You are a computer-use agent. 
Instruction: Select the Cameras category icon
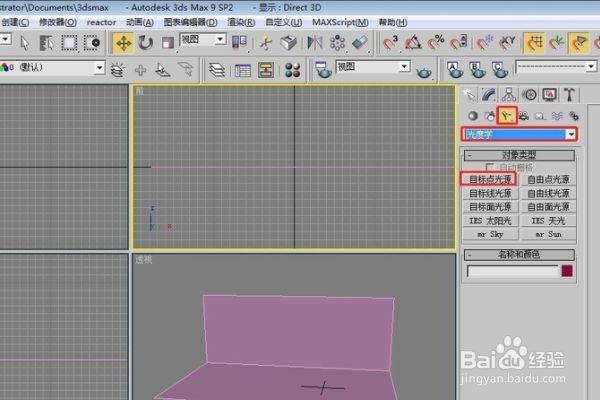pos(523,116)
